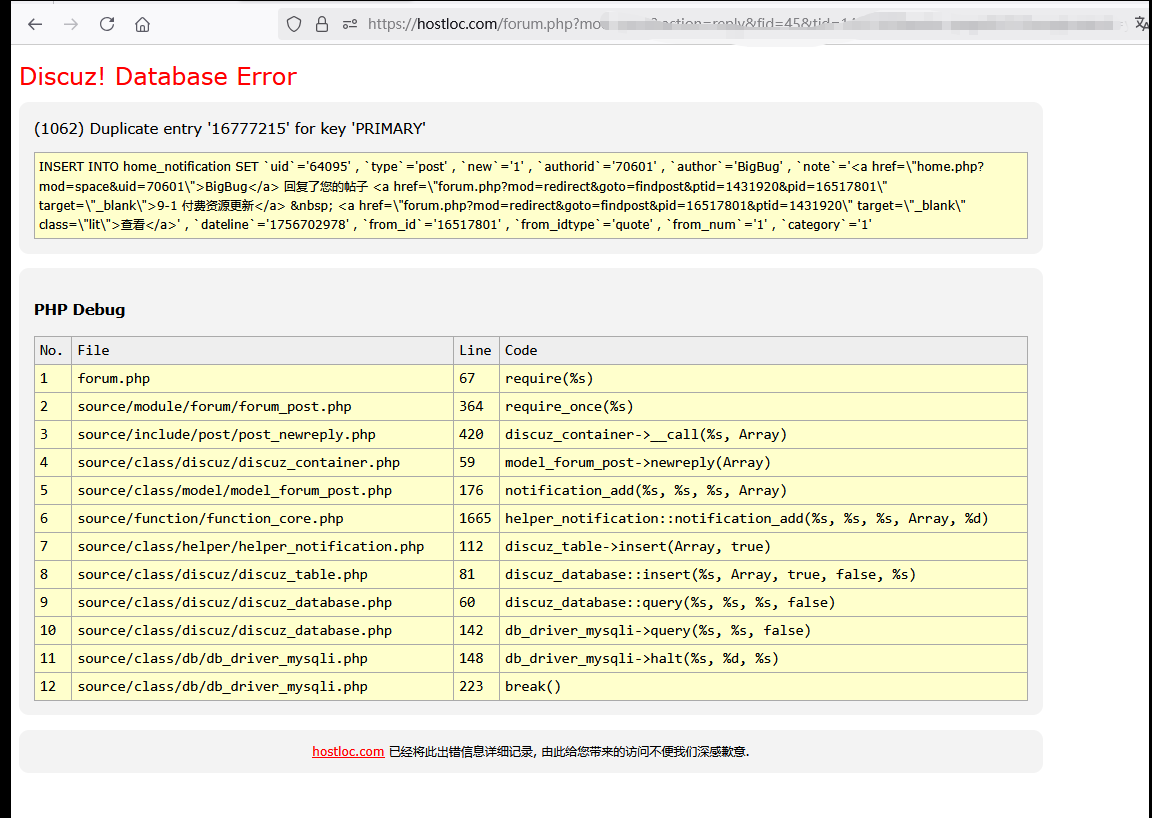The width and height of the screenshot is (1152, 818).
Task: Open the hostloc.com link in the footer
Action: pos(348,751)
